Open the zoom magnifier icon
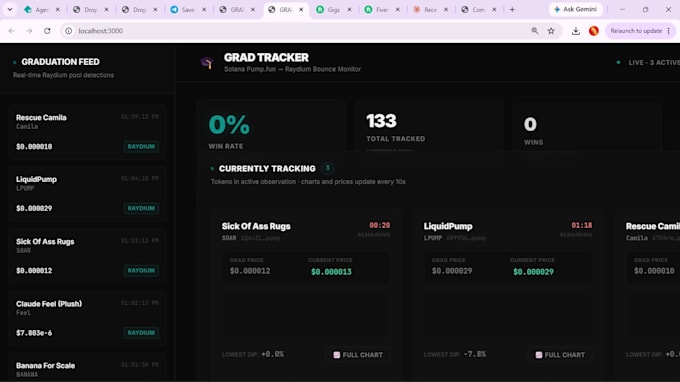680x382 pixels. (535, 31)
